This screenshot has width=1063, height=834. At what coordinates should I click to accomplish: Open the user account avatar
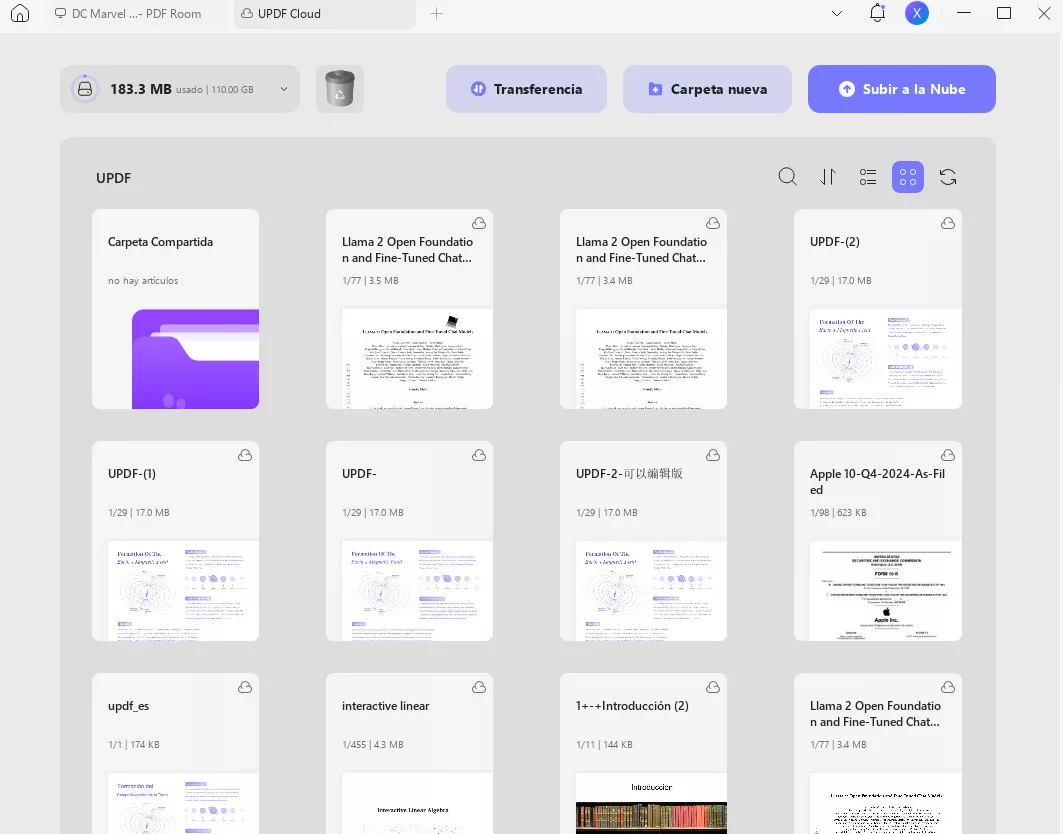pos(917,13)
